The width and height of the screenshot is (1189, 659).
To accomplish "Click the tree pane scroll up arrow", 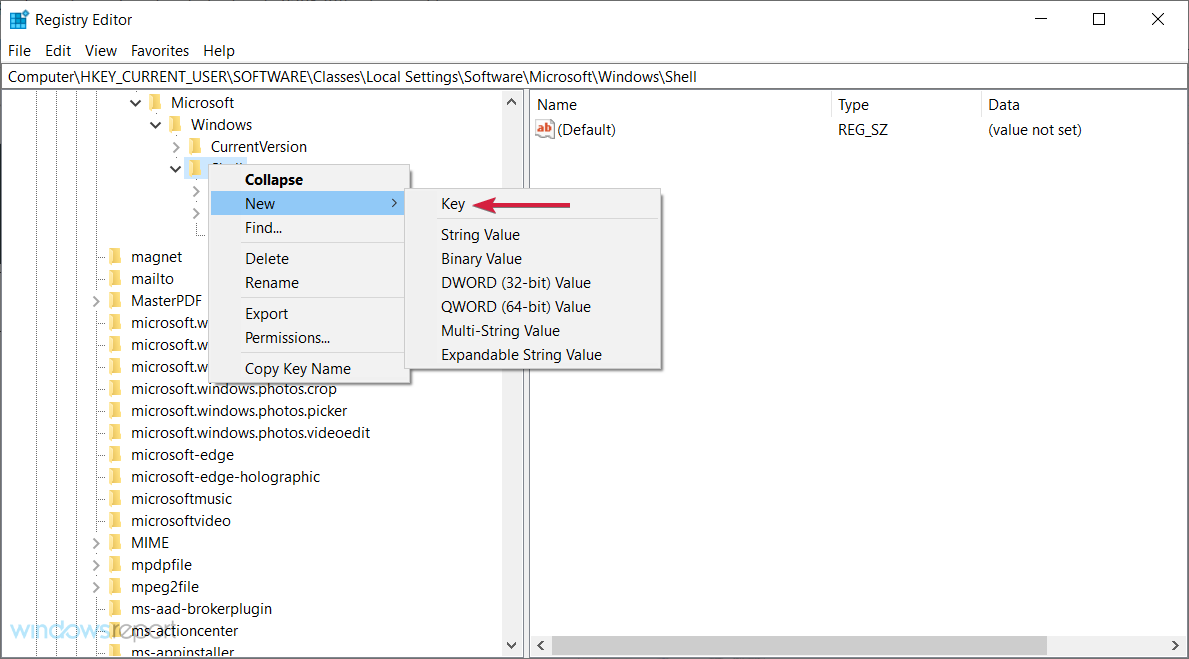I will click(x=511, y=102).
